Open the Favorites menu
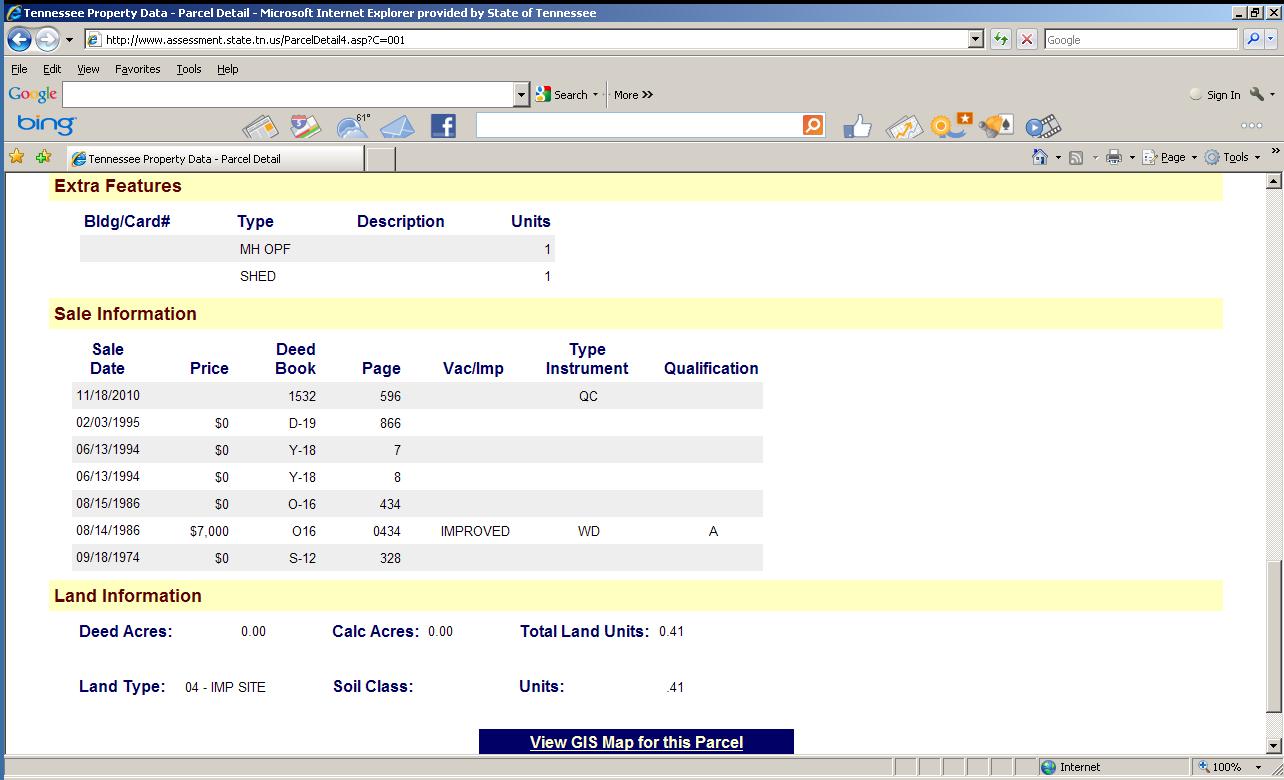 [138, 69]
